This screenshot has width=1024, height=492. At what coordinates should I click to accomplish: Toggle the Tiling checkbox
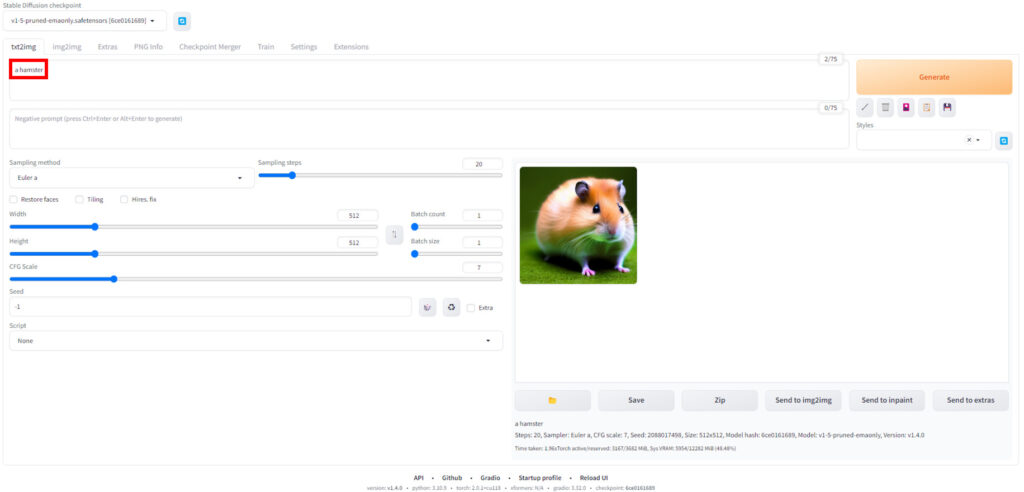click(80, 199)
